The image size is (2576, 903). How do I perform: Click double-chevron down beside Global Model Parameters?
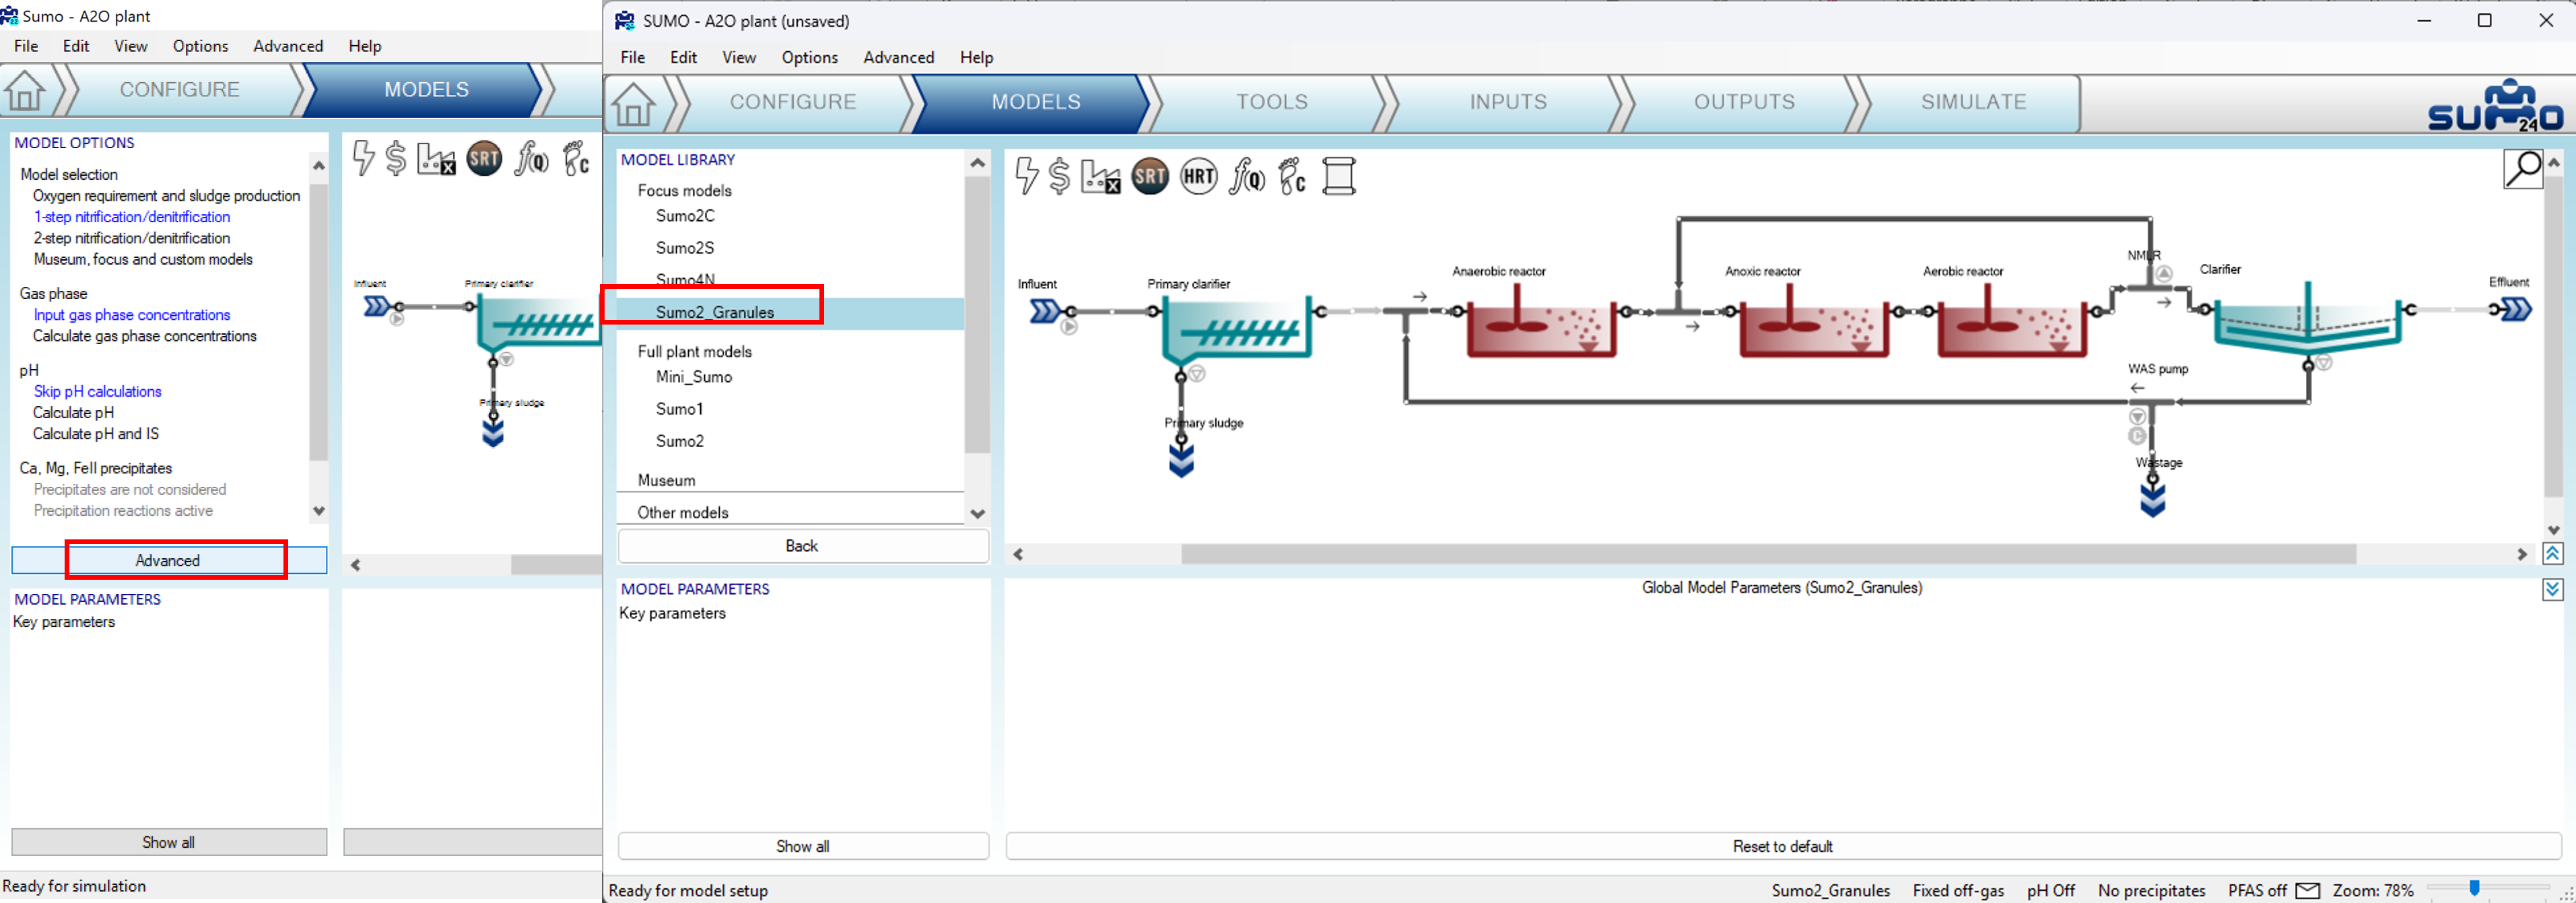2552,590
